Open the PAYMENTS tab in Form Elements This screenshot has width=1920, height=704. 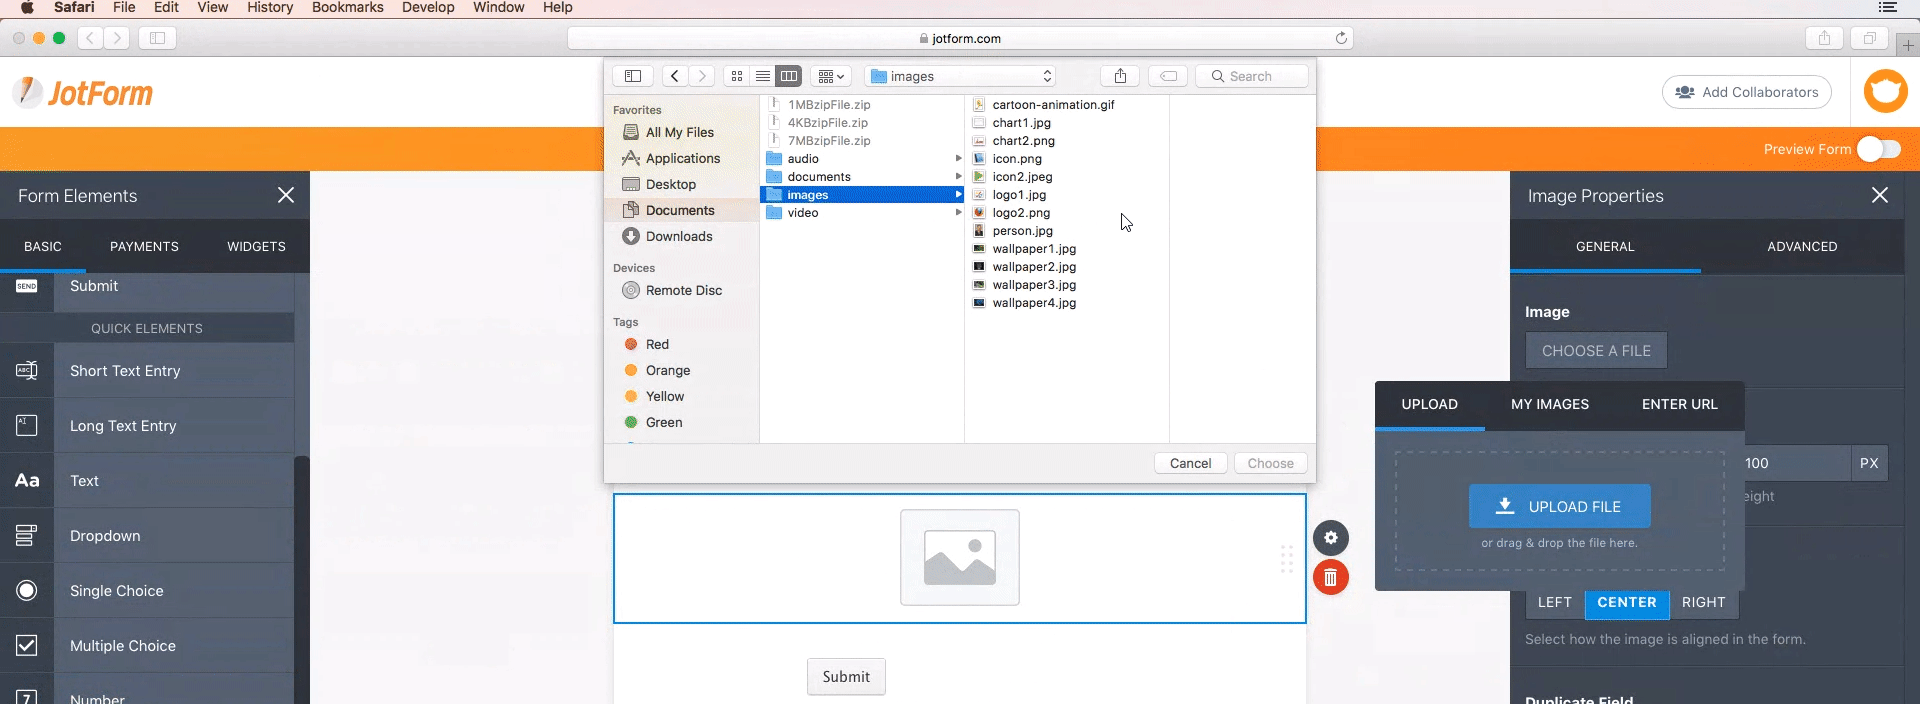(x=144, y=246)
